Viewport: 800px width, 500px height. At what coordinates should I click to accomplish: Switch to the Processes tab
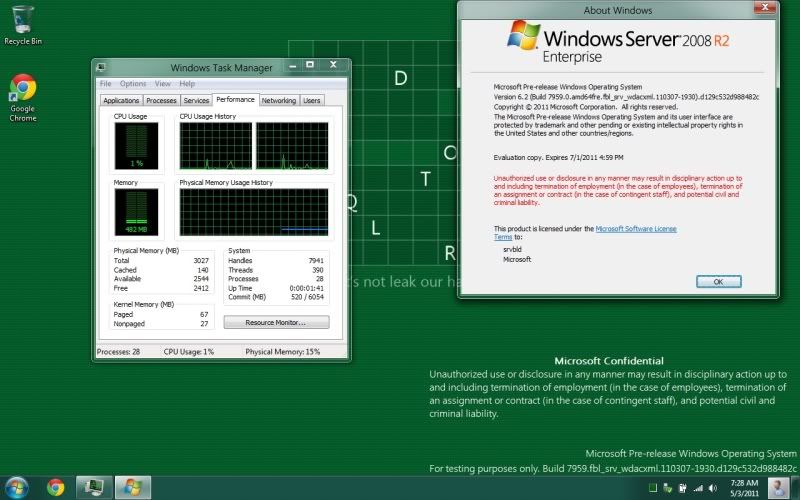(161, 101)
